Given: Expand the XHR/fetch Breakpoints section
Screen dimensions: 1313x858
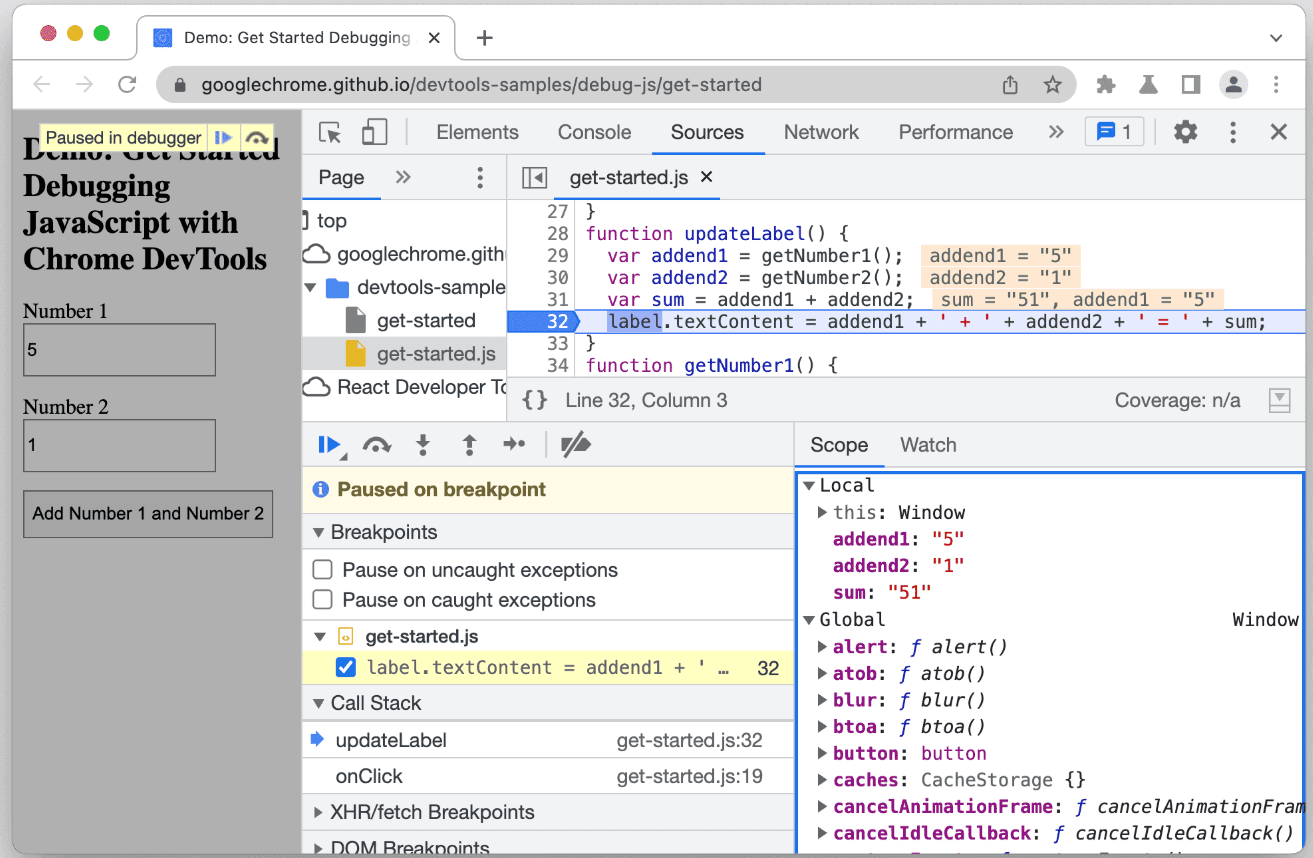Looking at the screenshot, I should pyautogui.click(x=432, y=812).
